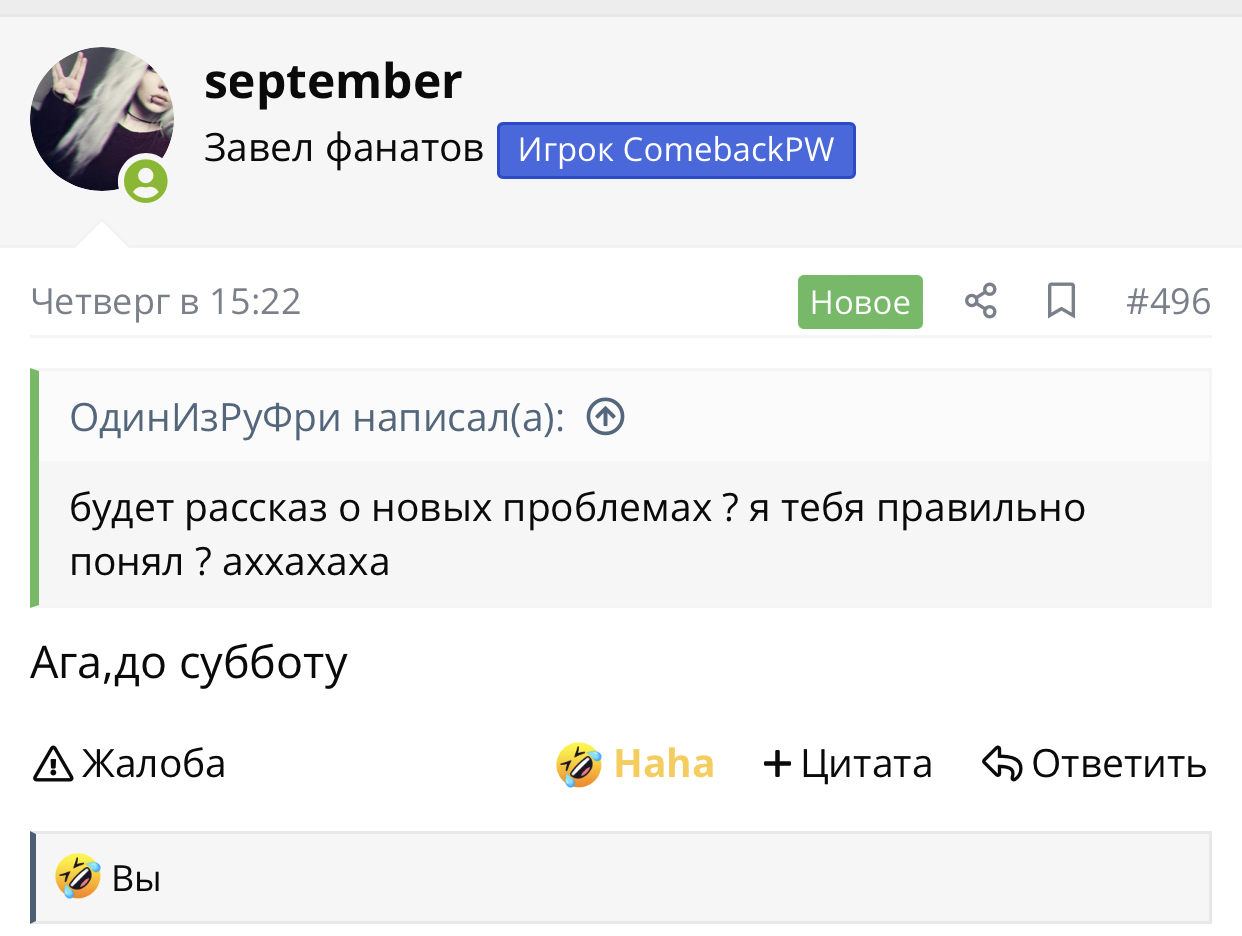Bookmark this post with the bookmark icon

click(x=1061, y=301)
